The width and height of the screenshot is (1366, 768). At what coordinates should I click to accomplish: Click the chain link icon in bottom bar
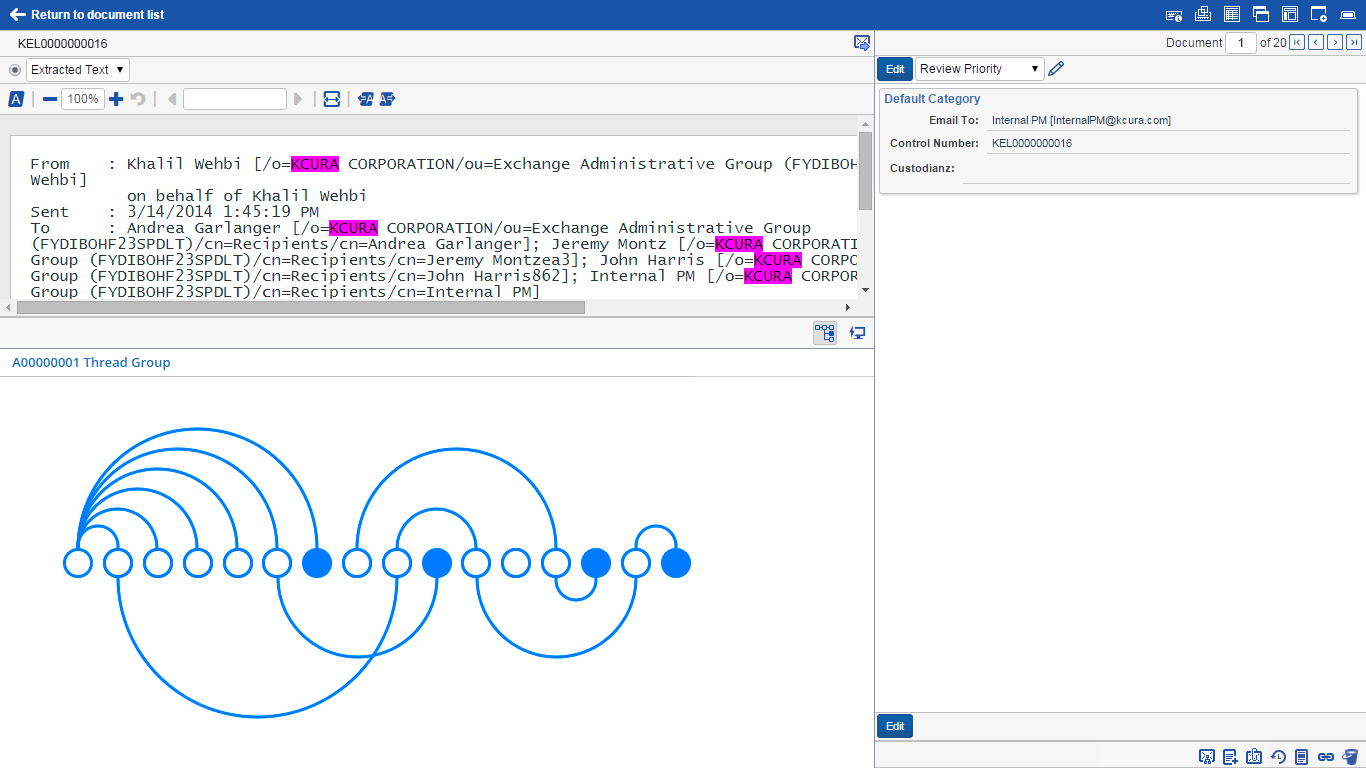click(x=1326, y=757)
